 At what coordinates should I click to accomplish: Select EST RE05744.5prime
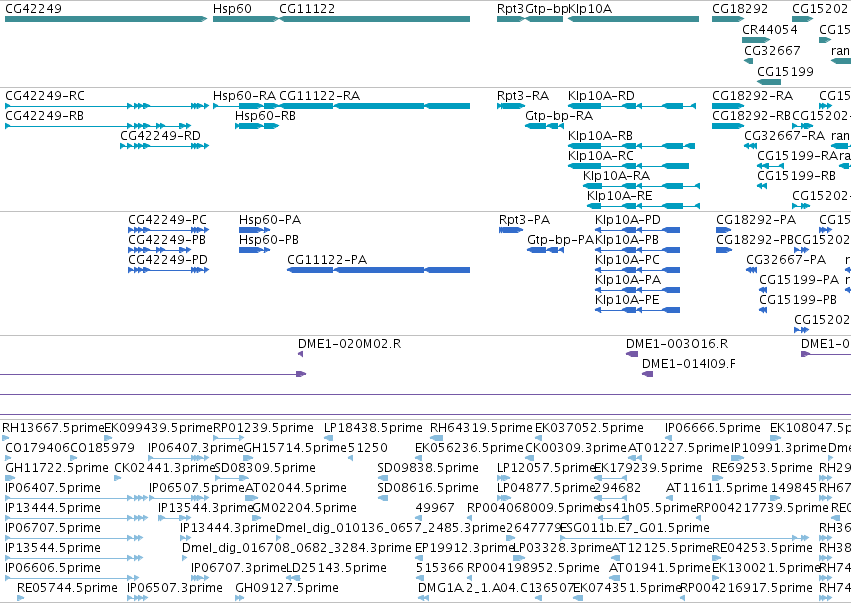pos(20,599)
